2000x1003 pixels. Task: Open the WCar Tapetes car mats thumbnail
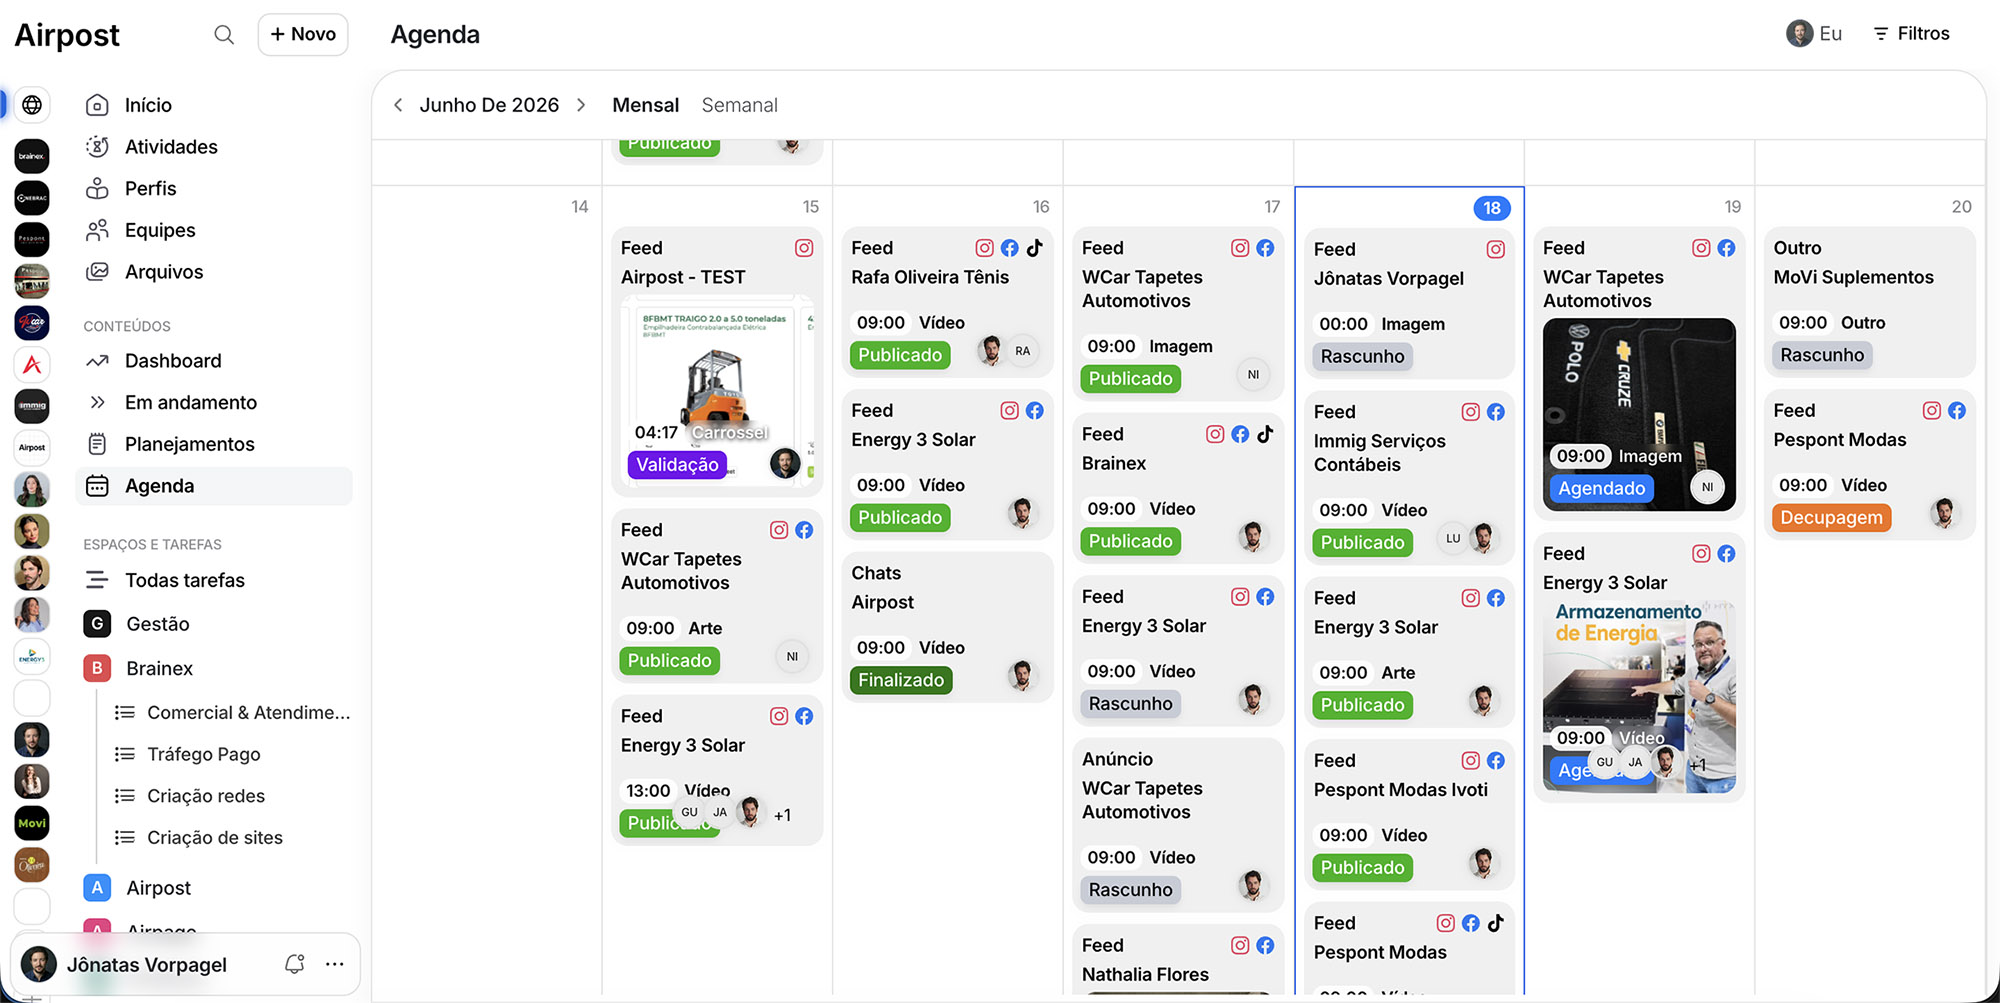(x=1639, y=414)
